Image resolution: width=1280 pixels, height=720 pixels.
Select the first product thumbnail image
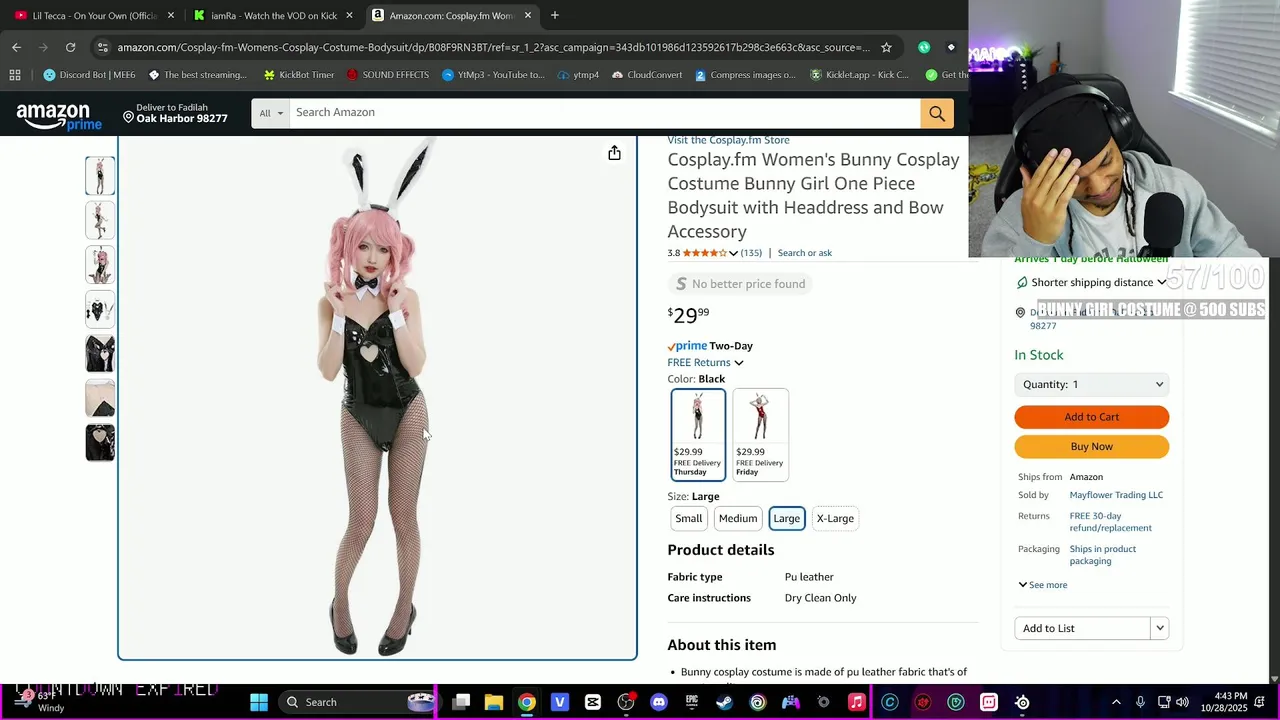(100, 176)
